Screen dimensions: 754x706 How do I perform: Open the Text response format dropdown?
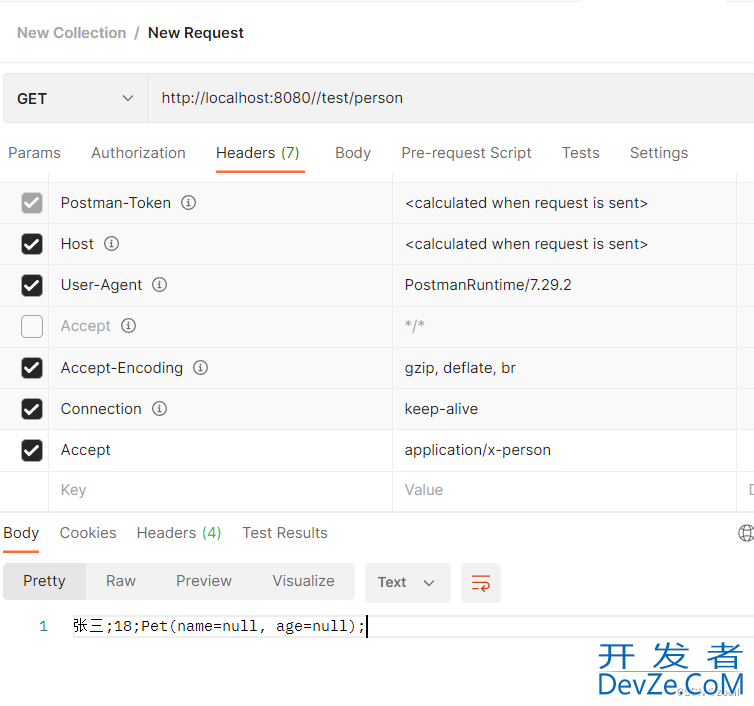tap(408, 583)
